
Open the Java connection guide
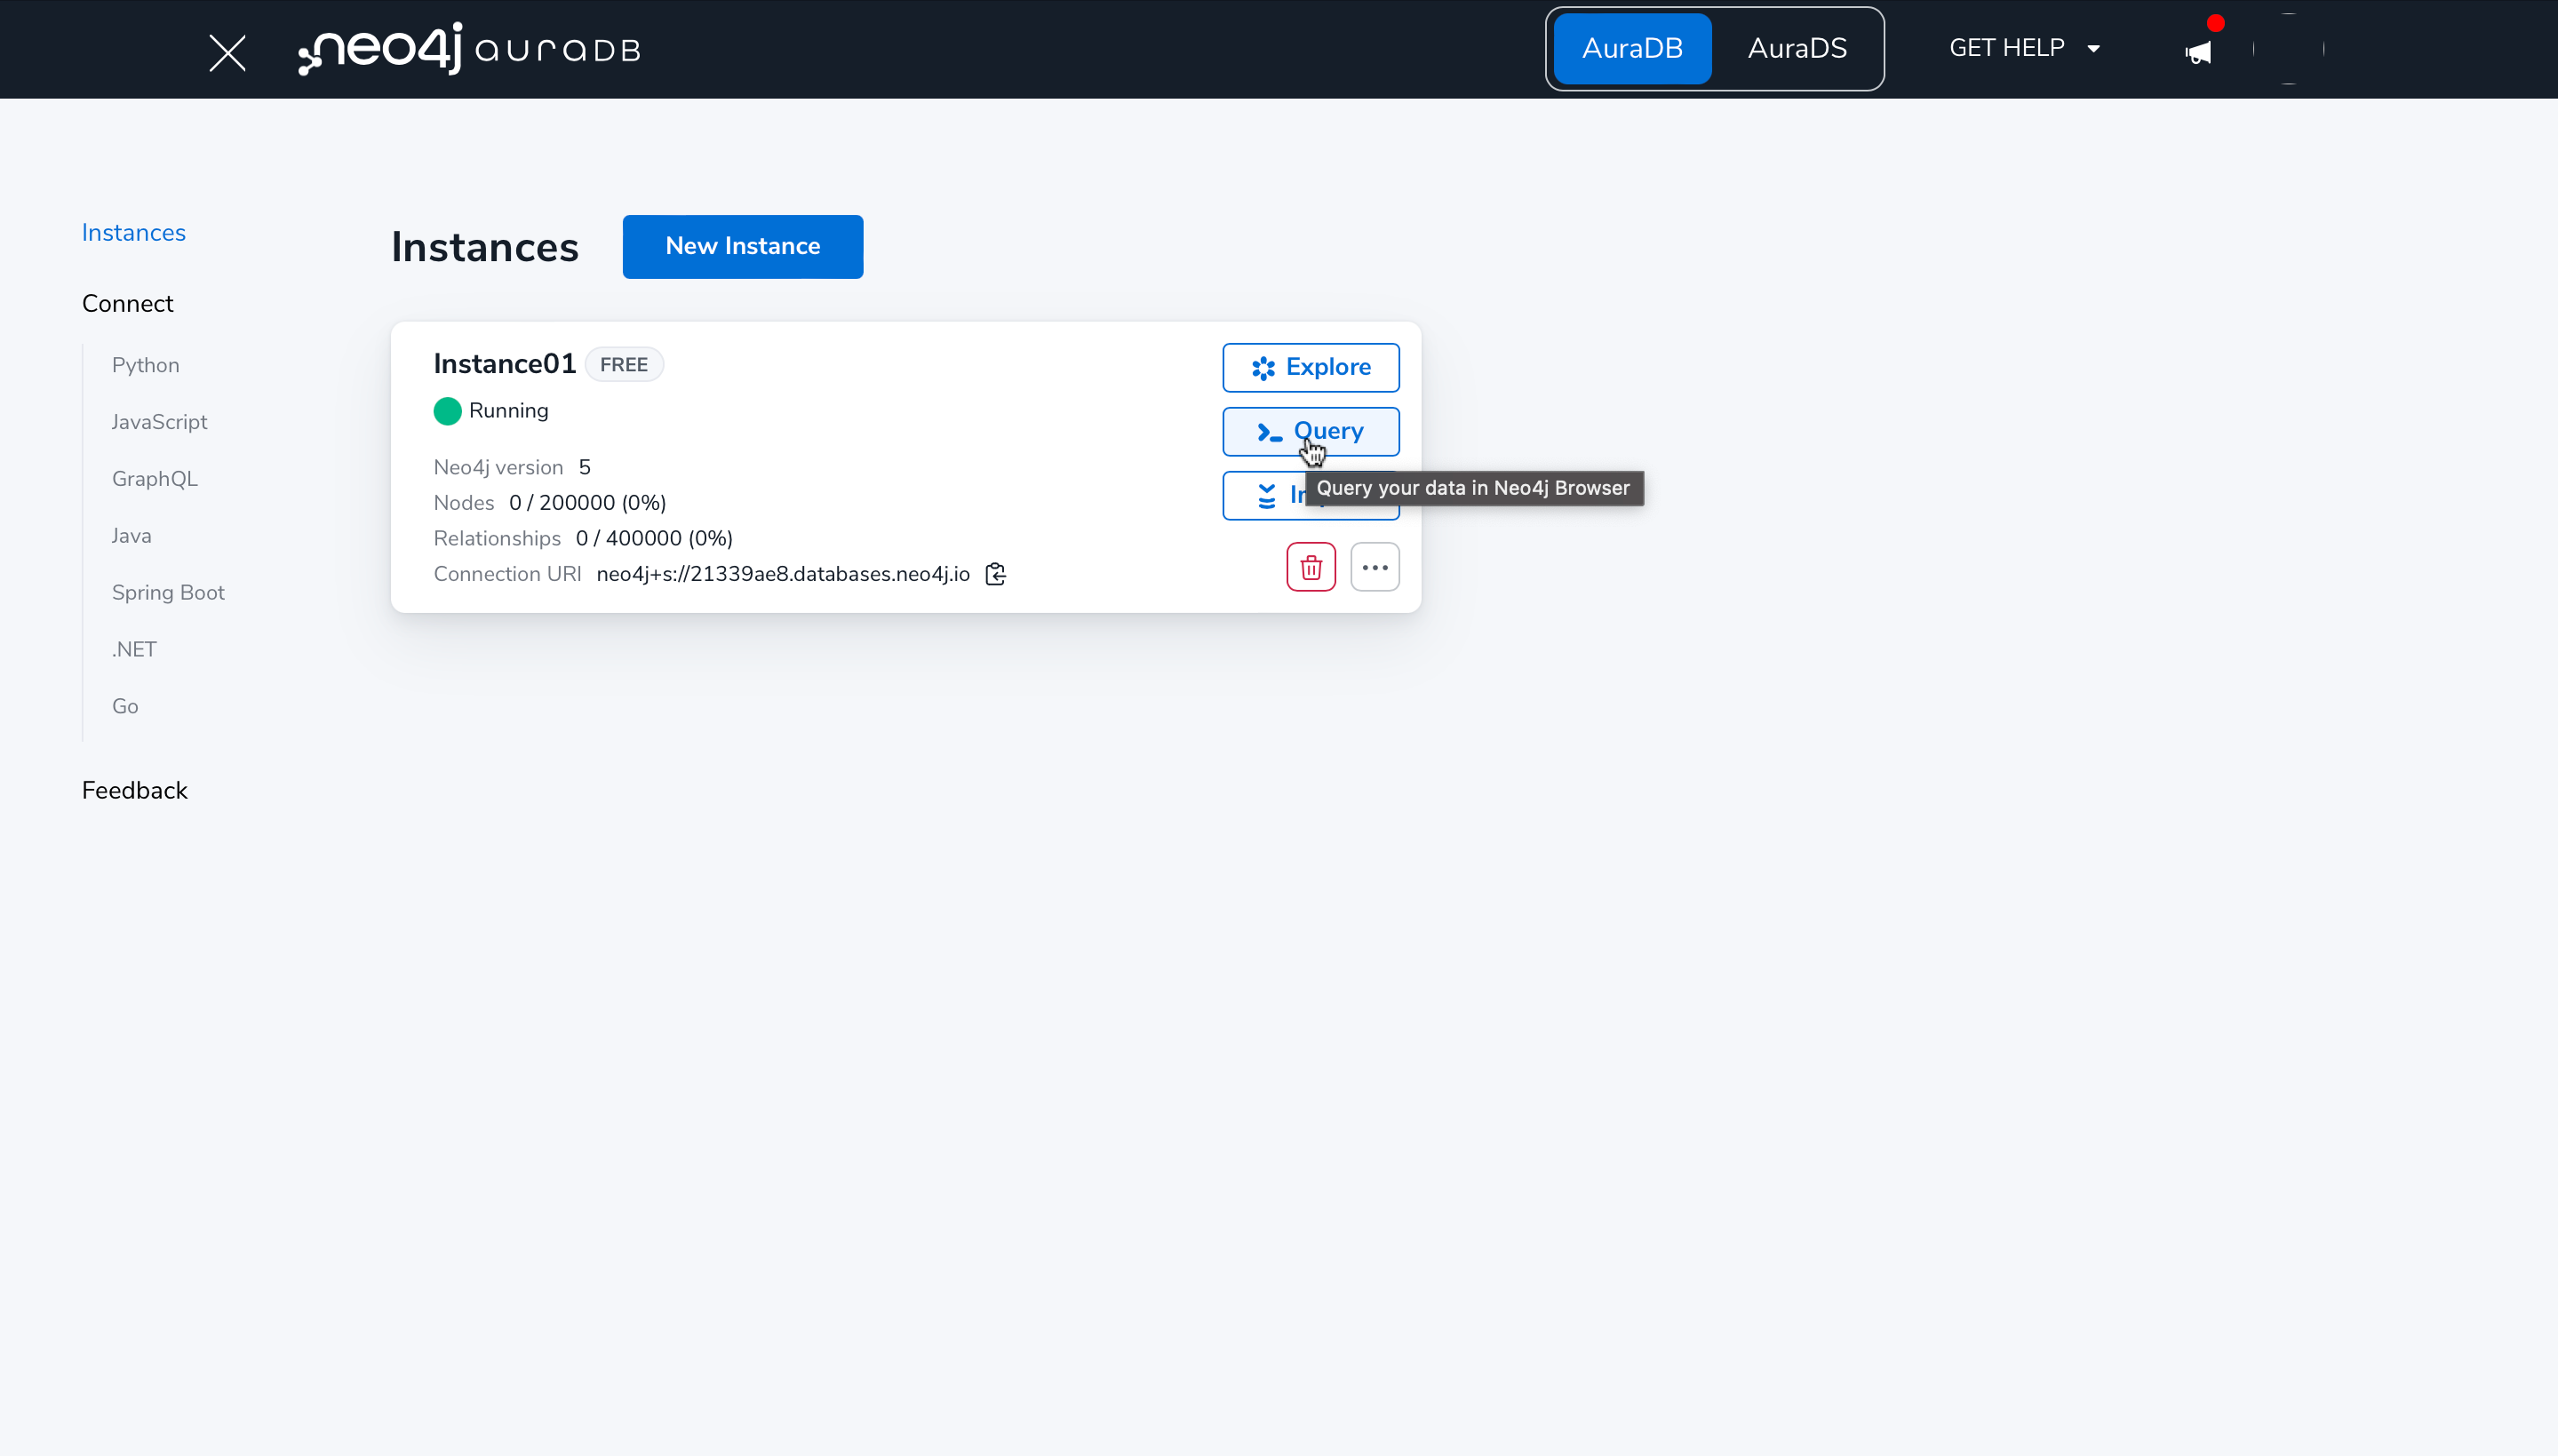click(132, 536)
